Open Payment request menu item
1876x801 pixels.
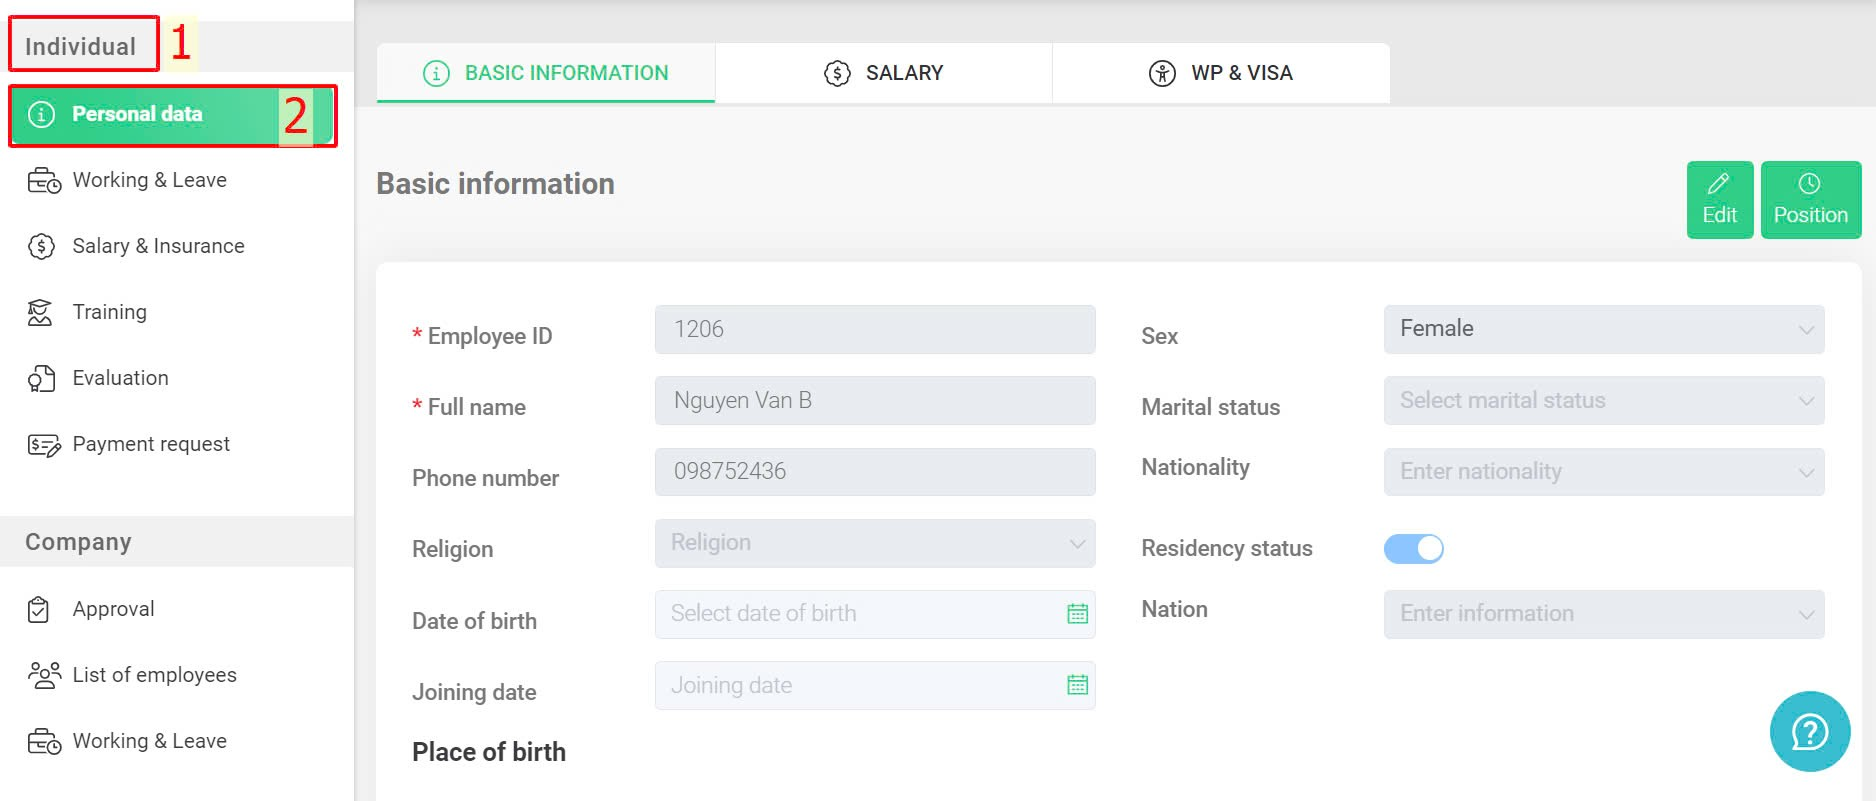tap(151, 444)
